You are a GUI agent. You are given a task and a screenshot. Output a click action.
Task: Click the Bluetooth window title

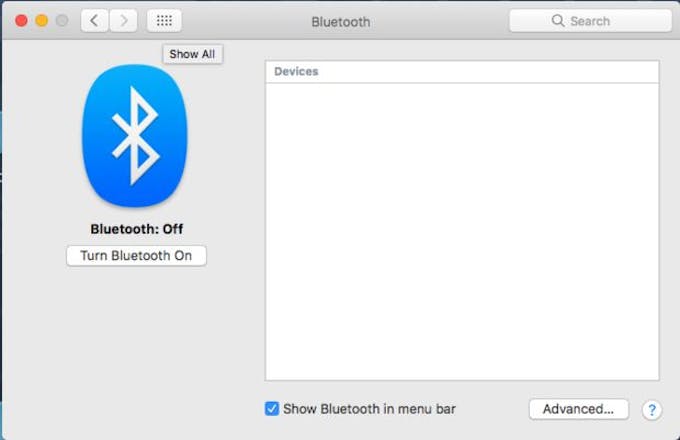pos(341,22)
